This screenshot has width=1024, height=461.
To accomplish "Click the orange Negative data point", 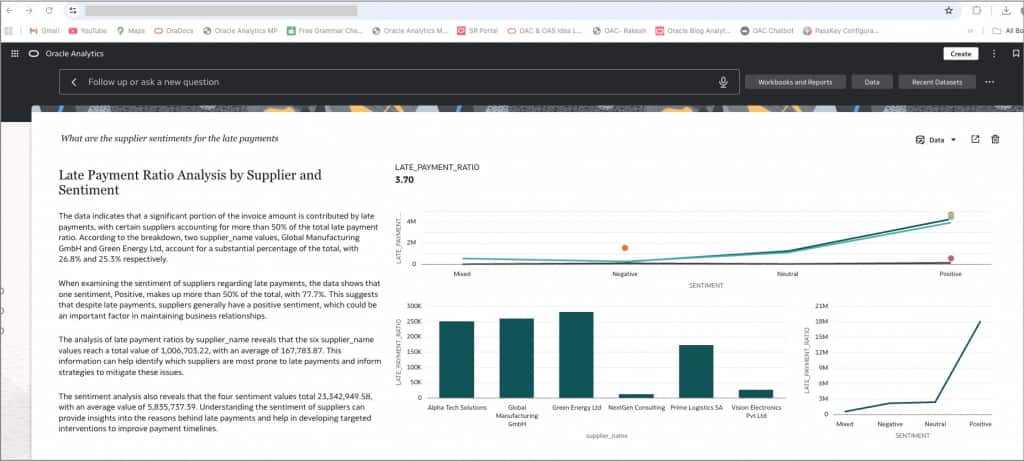I will click(x=625, y=248).
